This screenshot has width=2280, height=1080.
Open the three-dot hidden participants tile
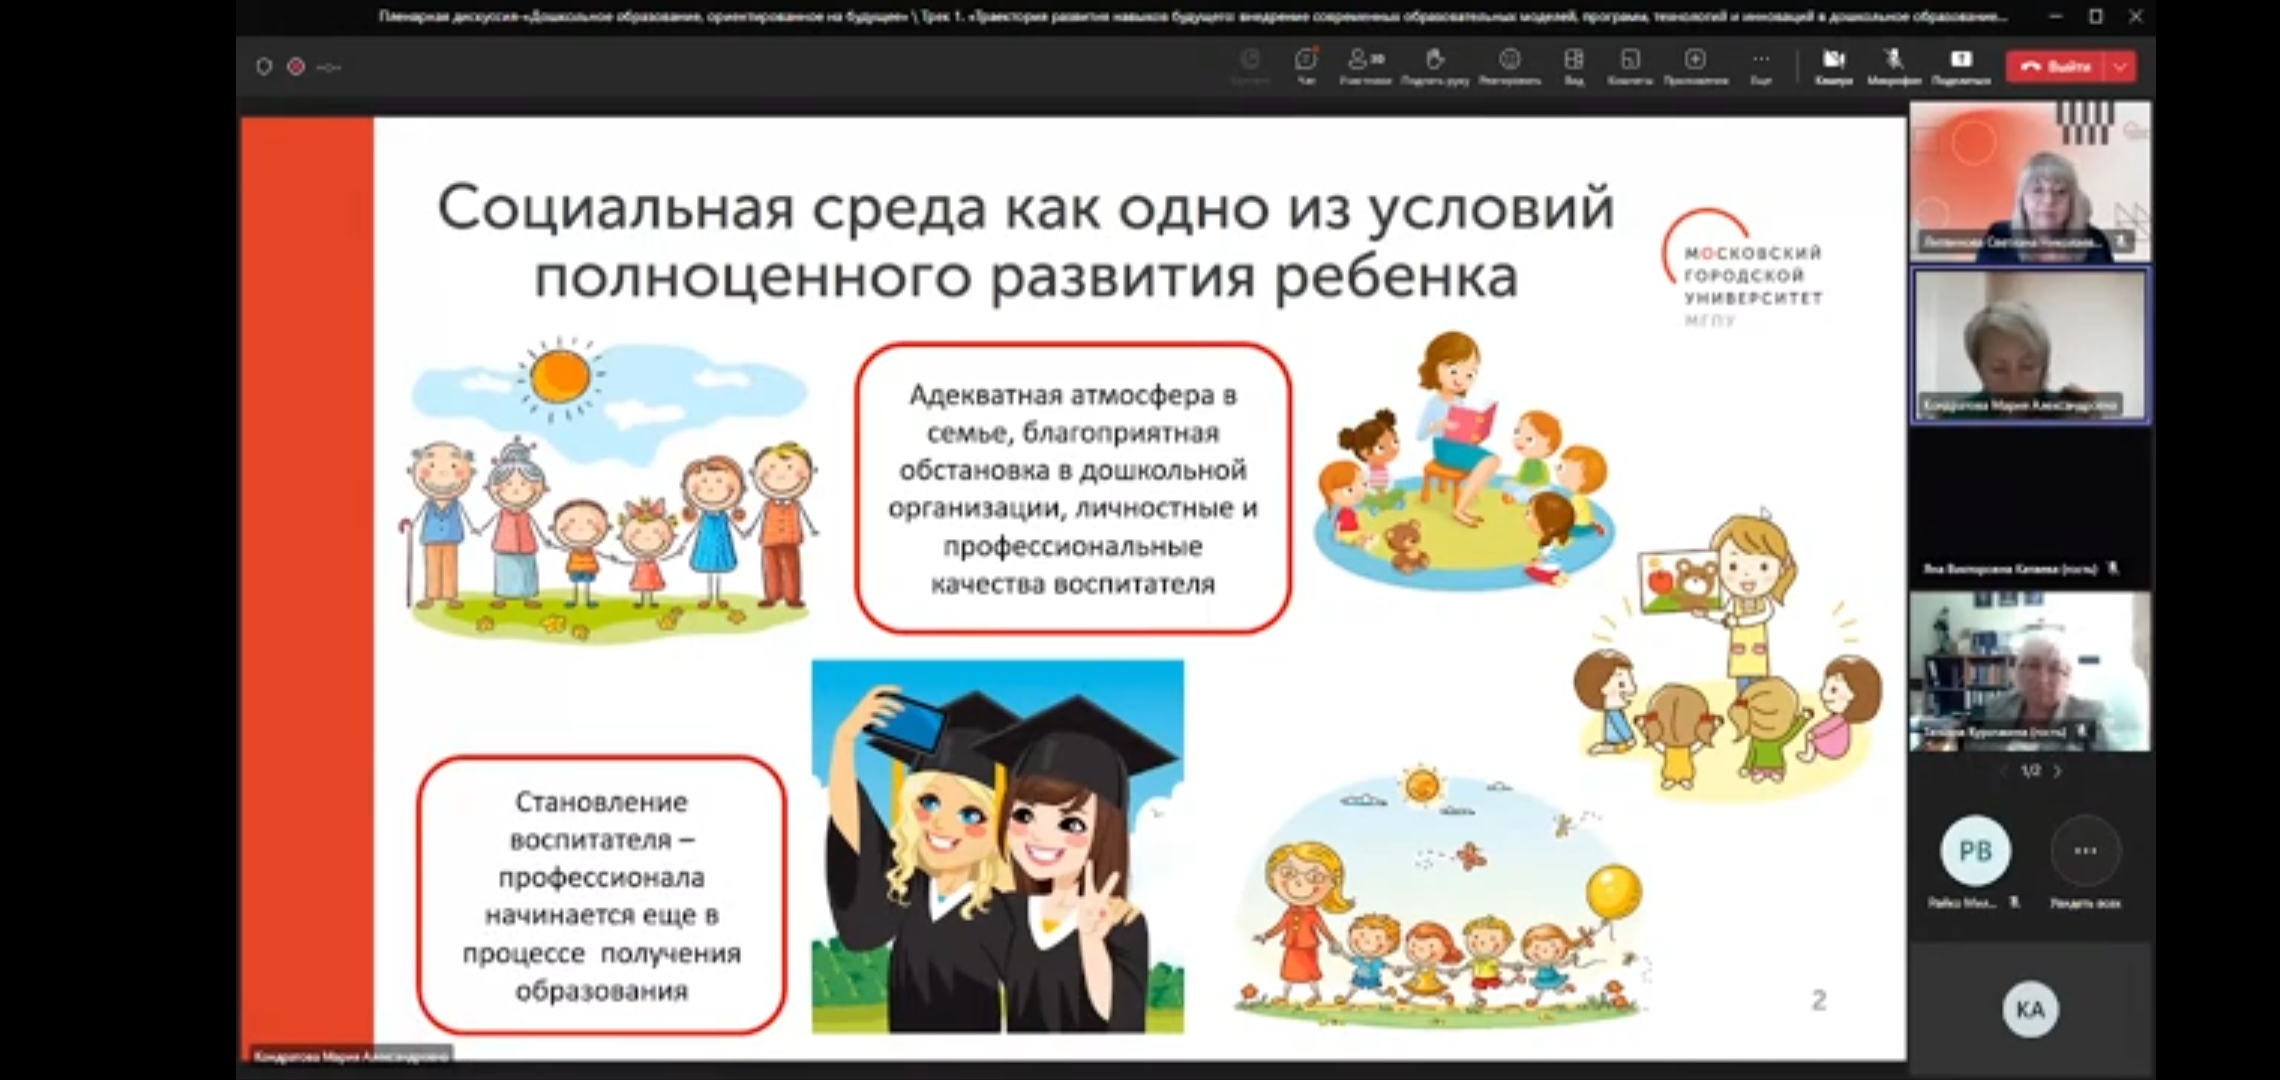click(x=2086, y=849)
